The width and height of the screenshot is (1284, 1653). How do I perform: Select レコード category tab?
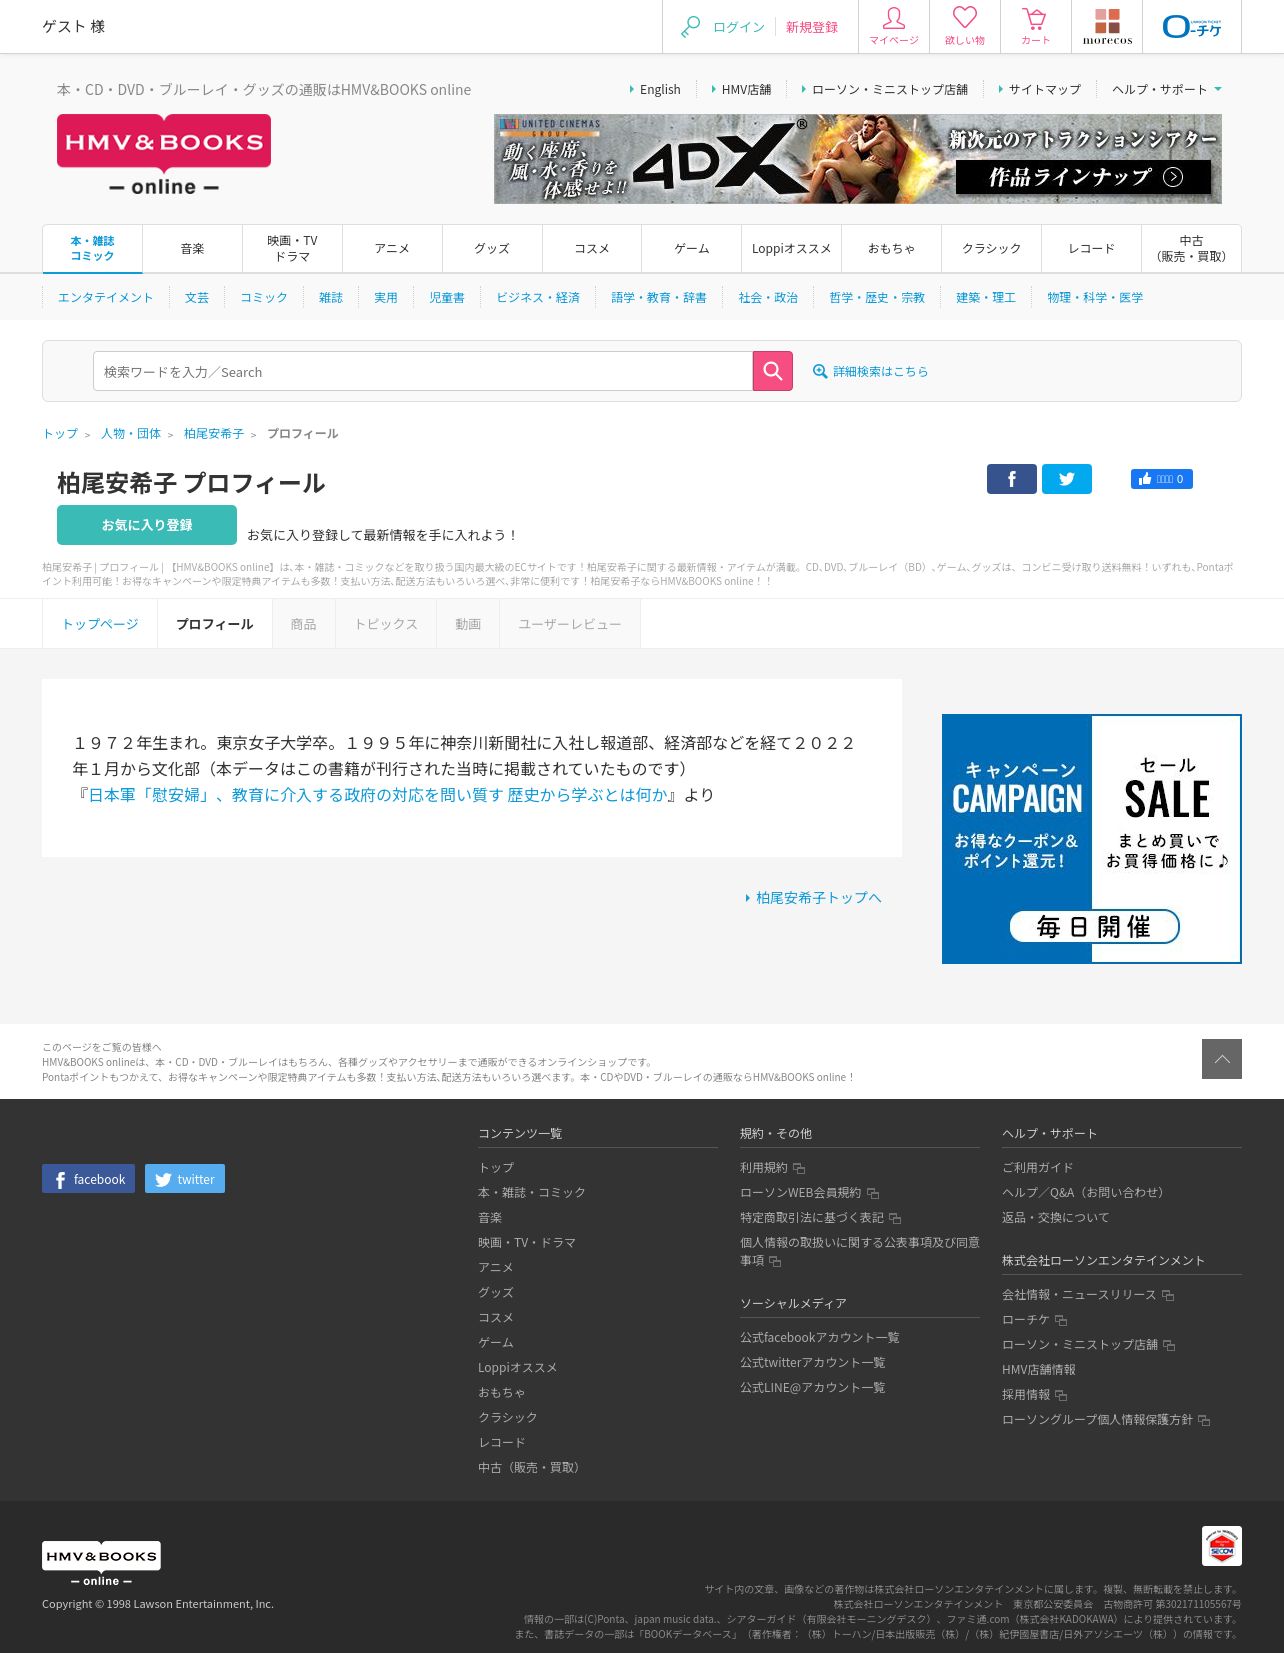1092,248
